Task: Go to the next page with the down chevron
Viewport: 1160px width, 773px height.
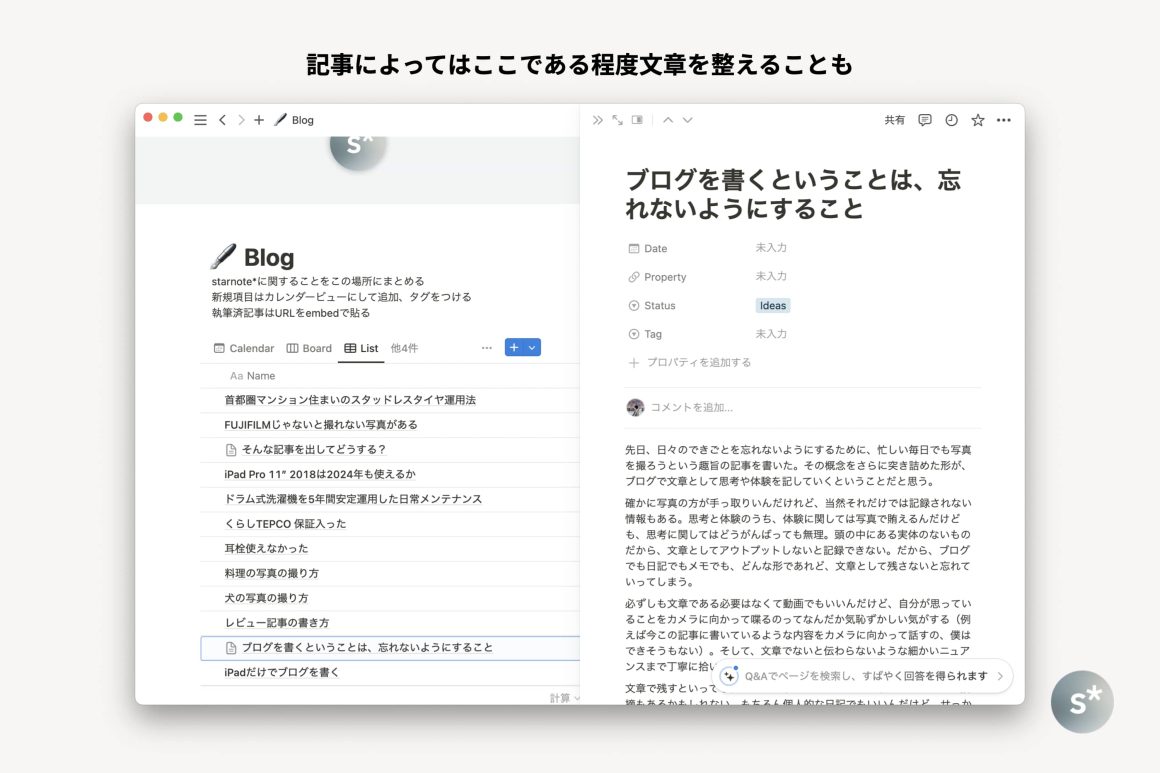Action: pos(688,120)
